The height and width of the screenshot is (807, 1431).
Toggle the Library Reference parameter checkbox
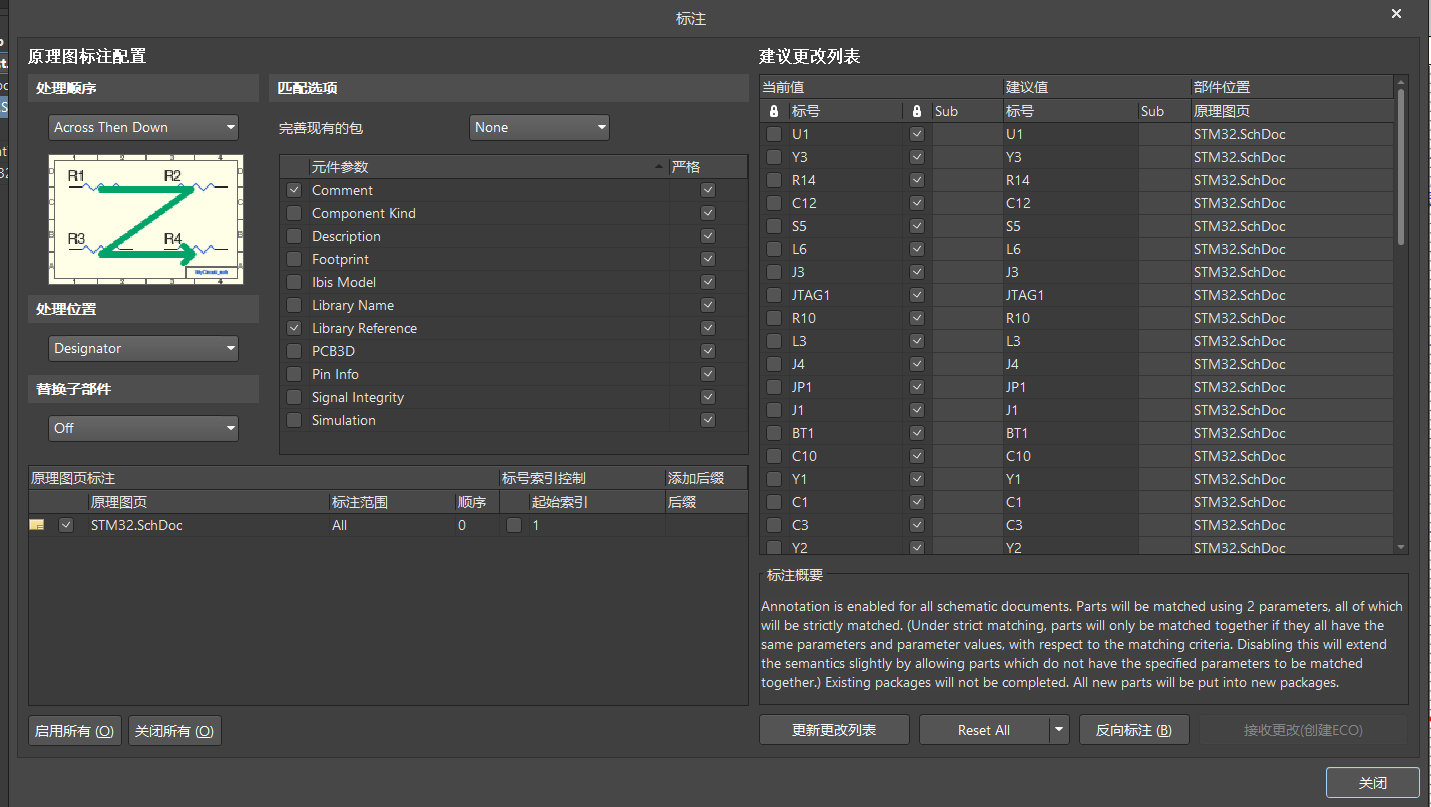click(x=294, y=328)
